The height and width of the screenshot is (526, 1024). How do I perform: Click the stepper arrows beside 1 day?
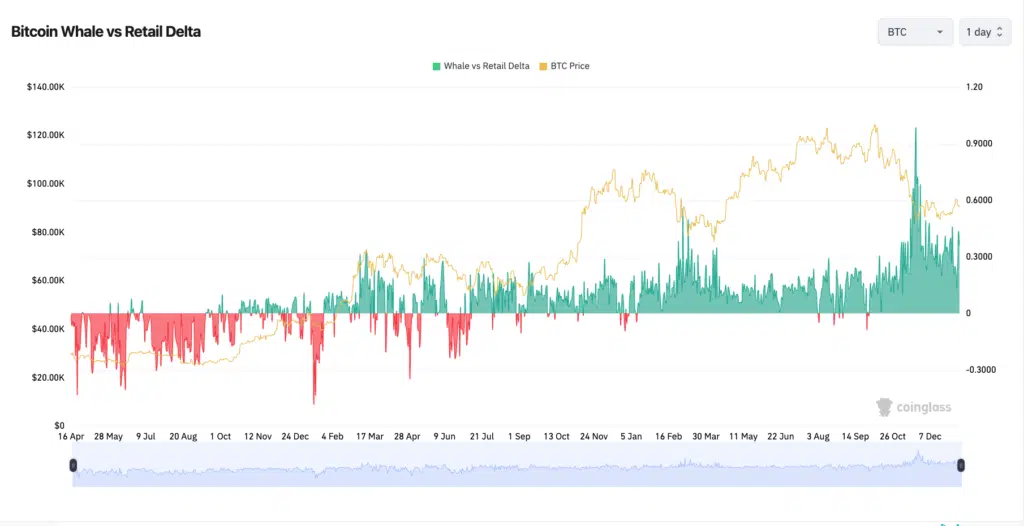coord(999,32)
